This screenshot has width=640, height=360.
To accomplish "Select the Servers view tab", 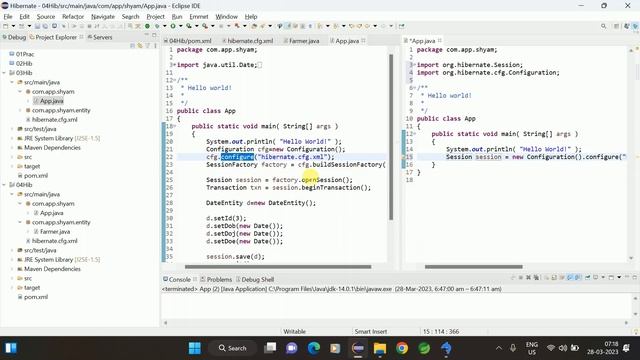I will pos(100,37).
